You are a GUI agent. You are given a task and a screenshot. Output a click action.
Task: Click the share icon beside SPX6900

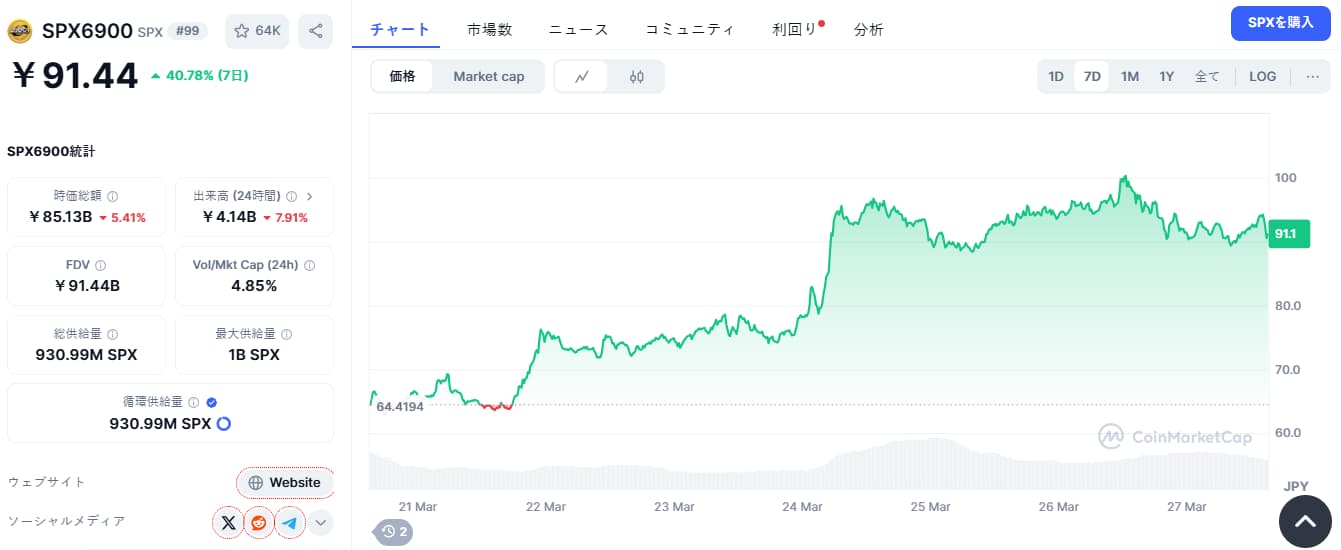pos(316,31)
